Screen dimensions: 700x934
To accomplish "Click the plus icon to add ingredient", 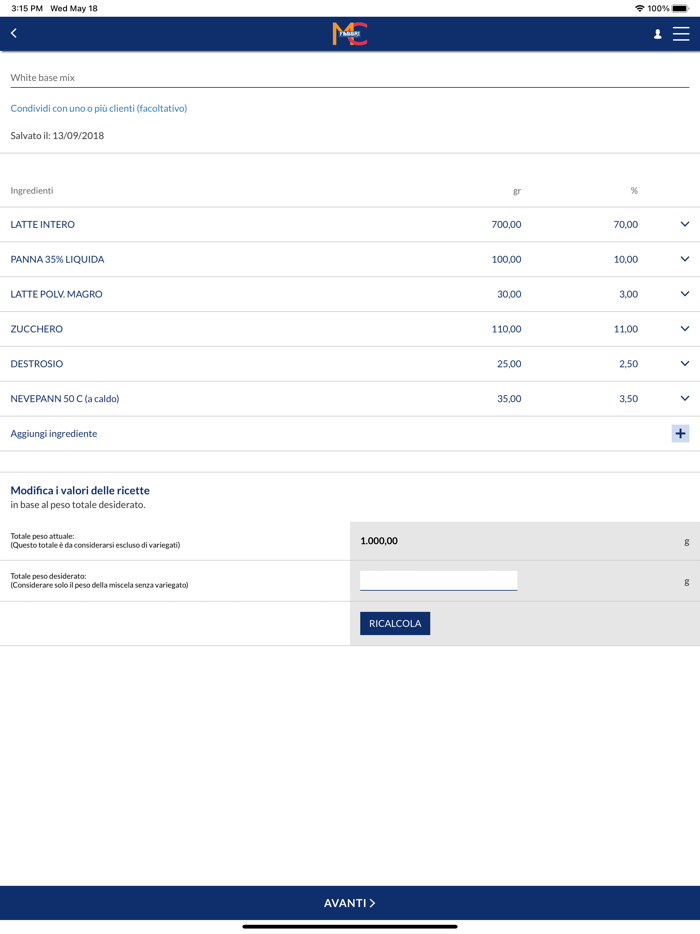I will coord(680,433).
